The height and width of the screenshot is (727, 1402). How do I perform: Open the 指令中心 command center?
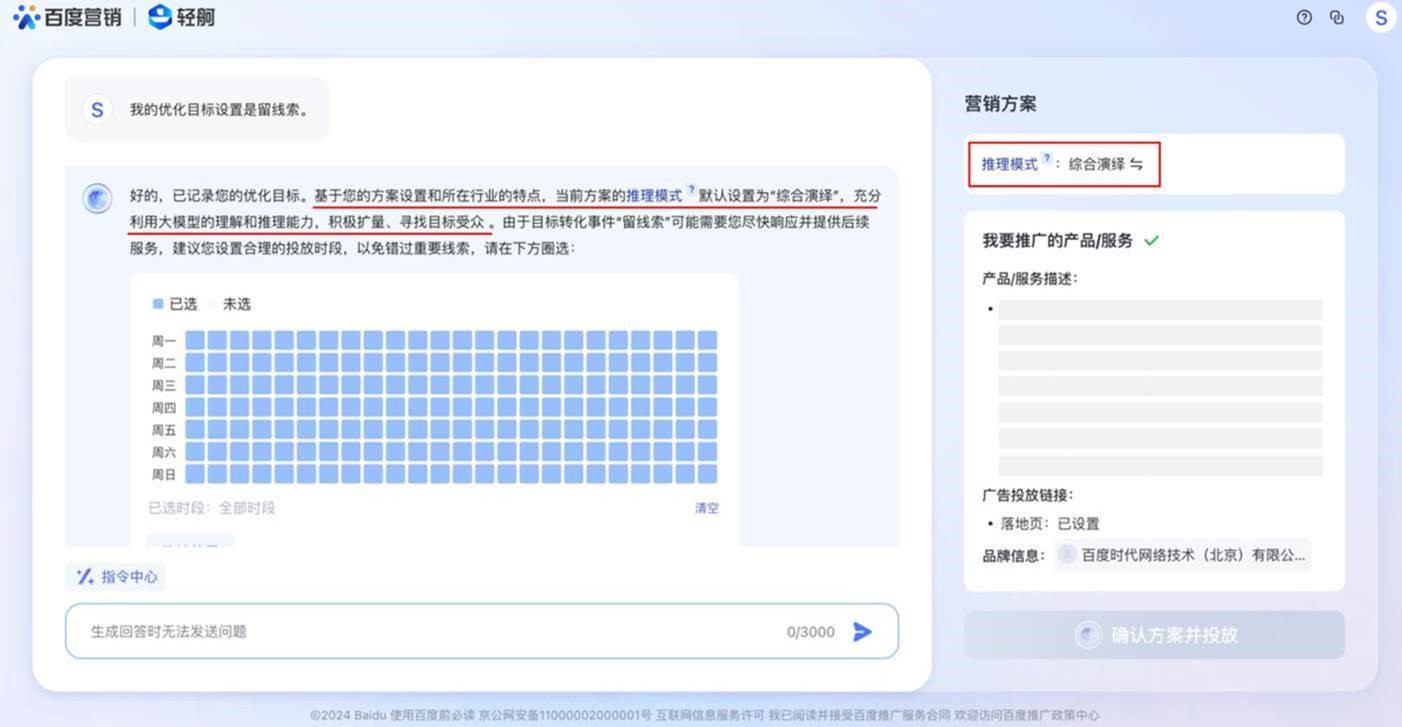[x=117, y=576]
